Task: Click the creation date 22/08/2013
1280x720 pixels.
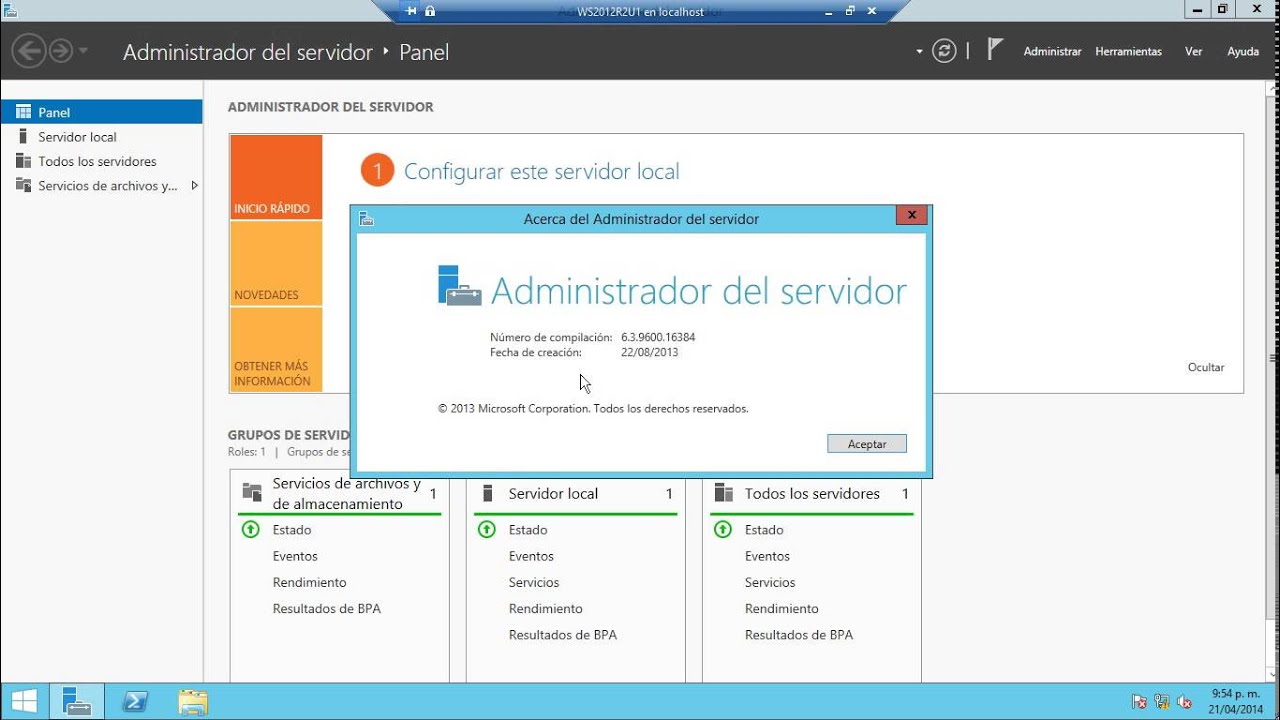Action: pos(650,352)
